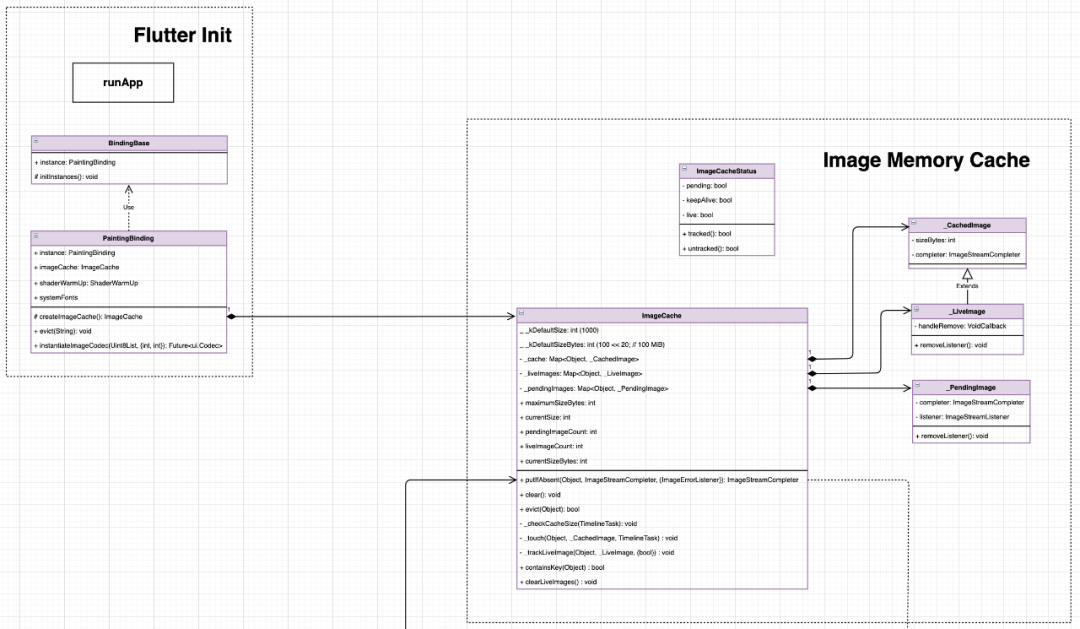Collapse the ImageCacheStatus class box
1080x629 pixels.
(684, 168)
